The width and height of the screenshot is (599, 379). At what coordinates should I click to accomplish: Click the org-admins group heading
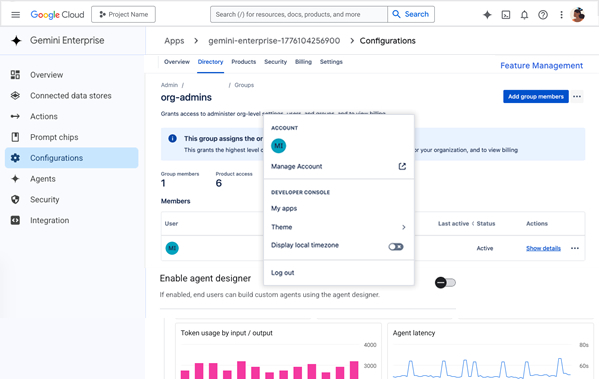(x=186, y=97)
